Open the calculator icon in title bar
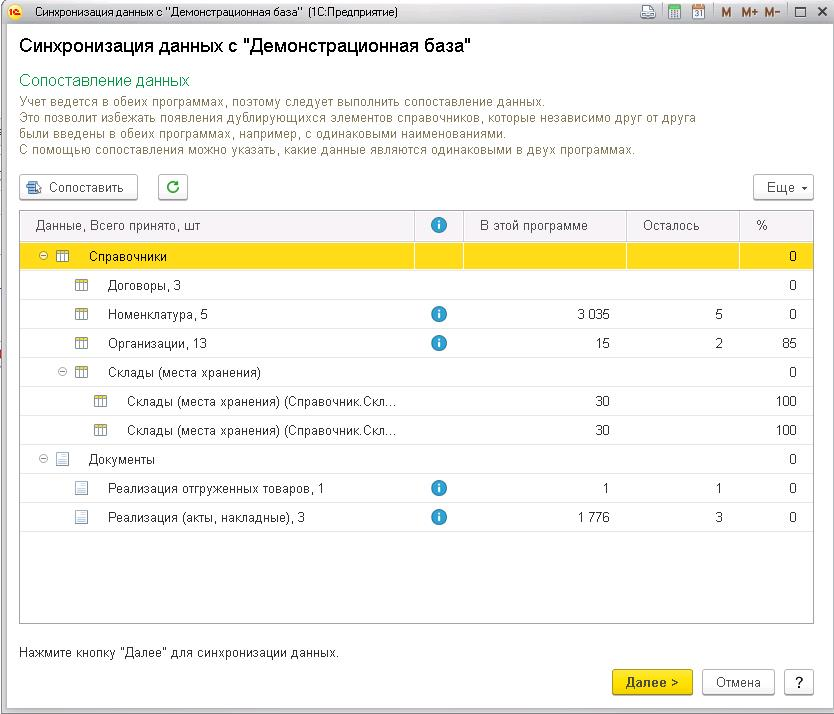 675,12
